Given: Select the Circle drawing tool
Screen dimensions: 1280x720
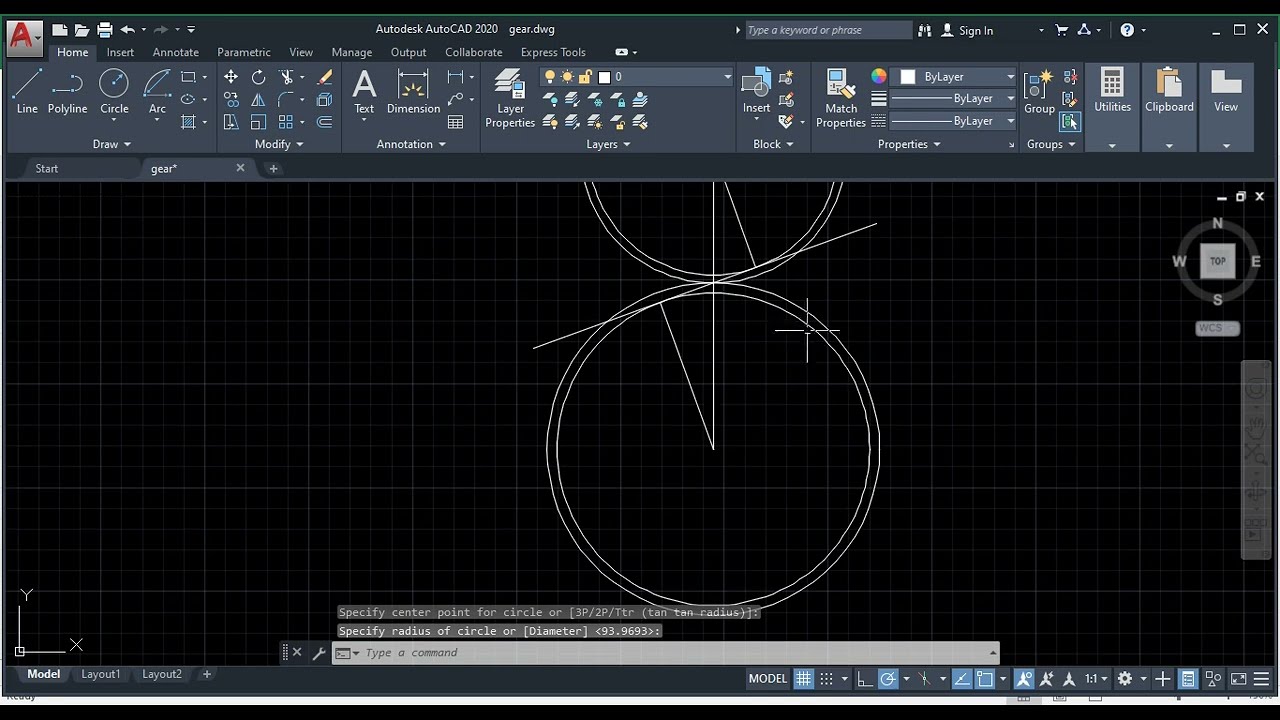Looking at the screenshot, I should point(114,92).
